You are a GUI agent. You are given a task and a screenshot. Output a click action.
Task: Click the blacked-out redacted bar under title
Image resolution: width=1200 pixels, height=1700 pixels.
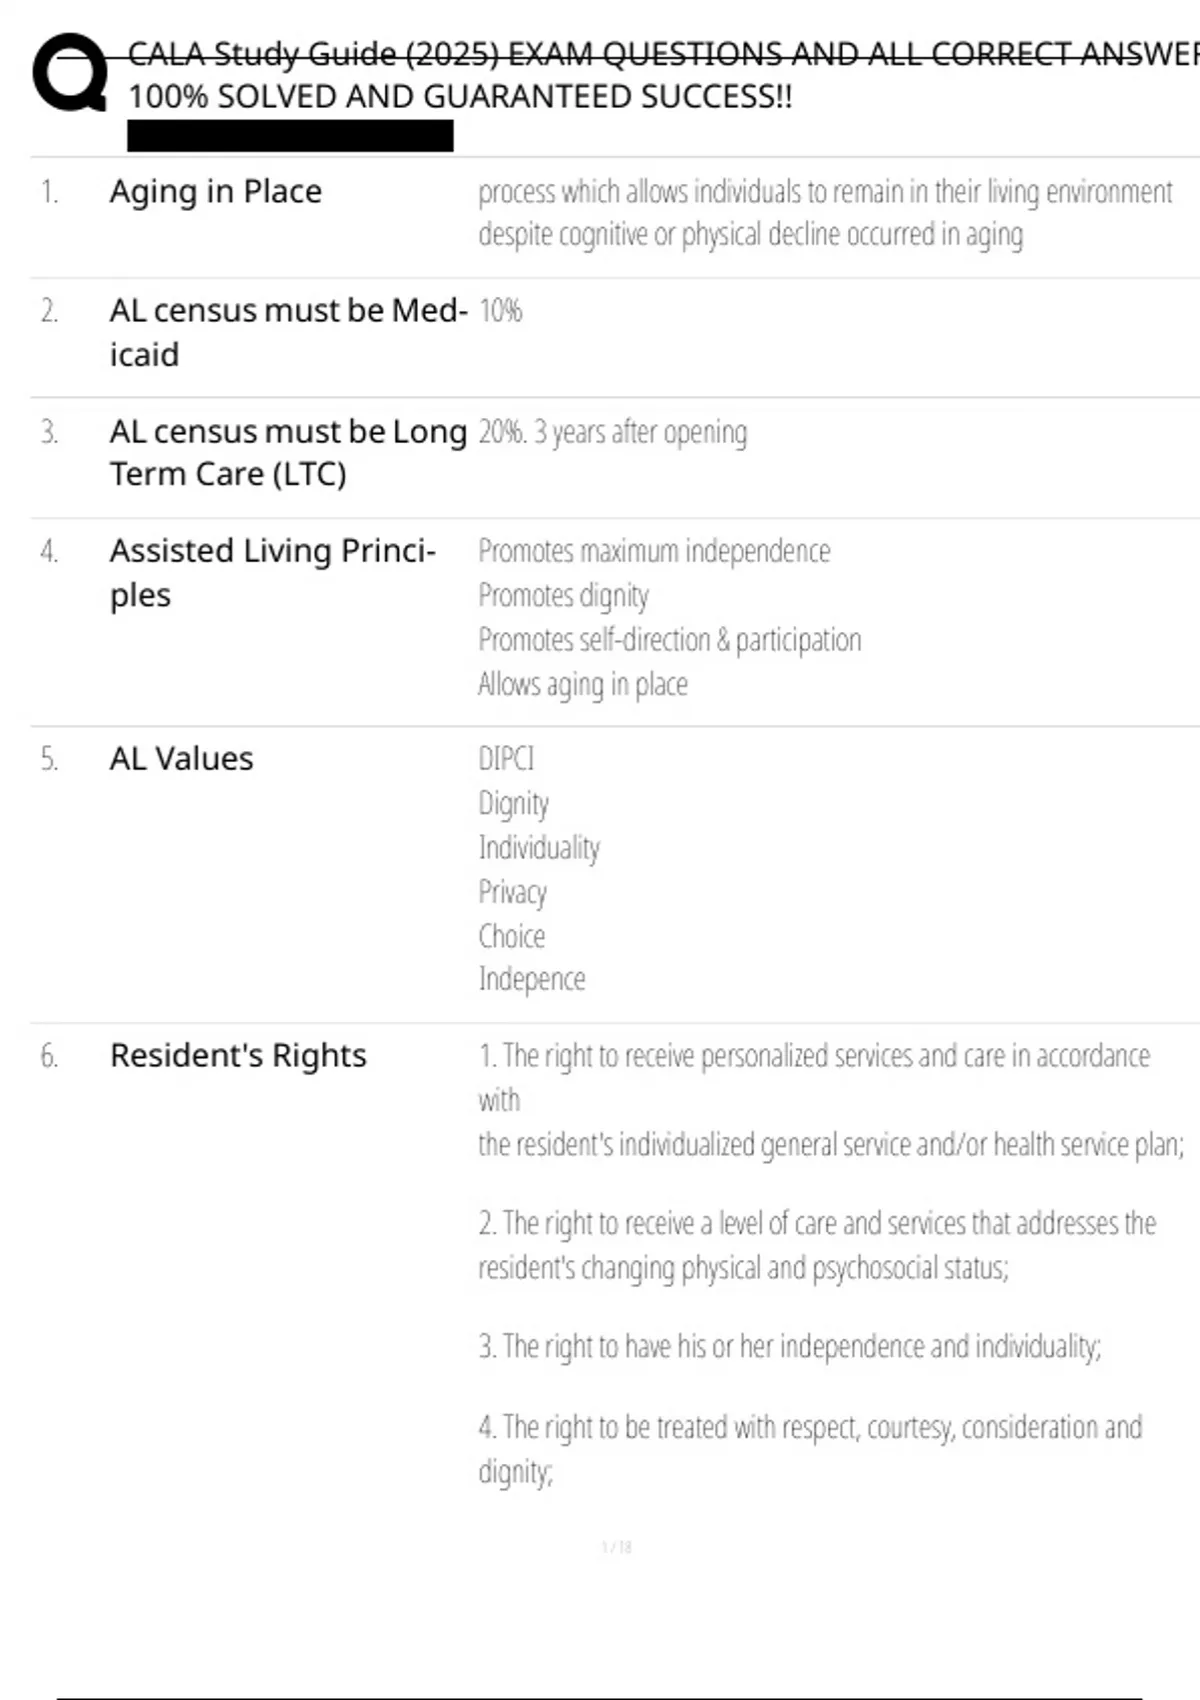pos(290,135)
